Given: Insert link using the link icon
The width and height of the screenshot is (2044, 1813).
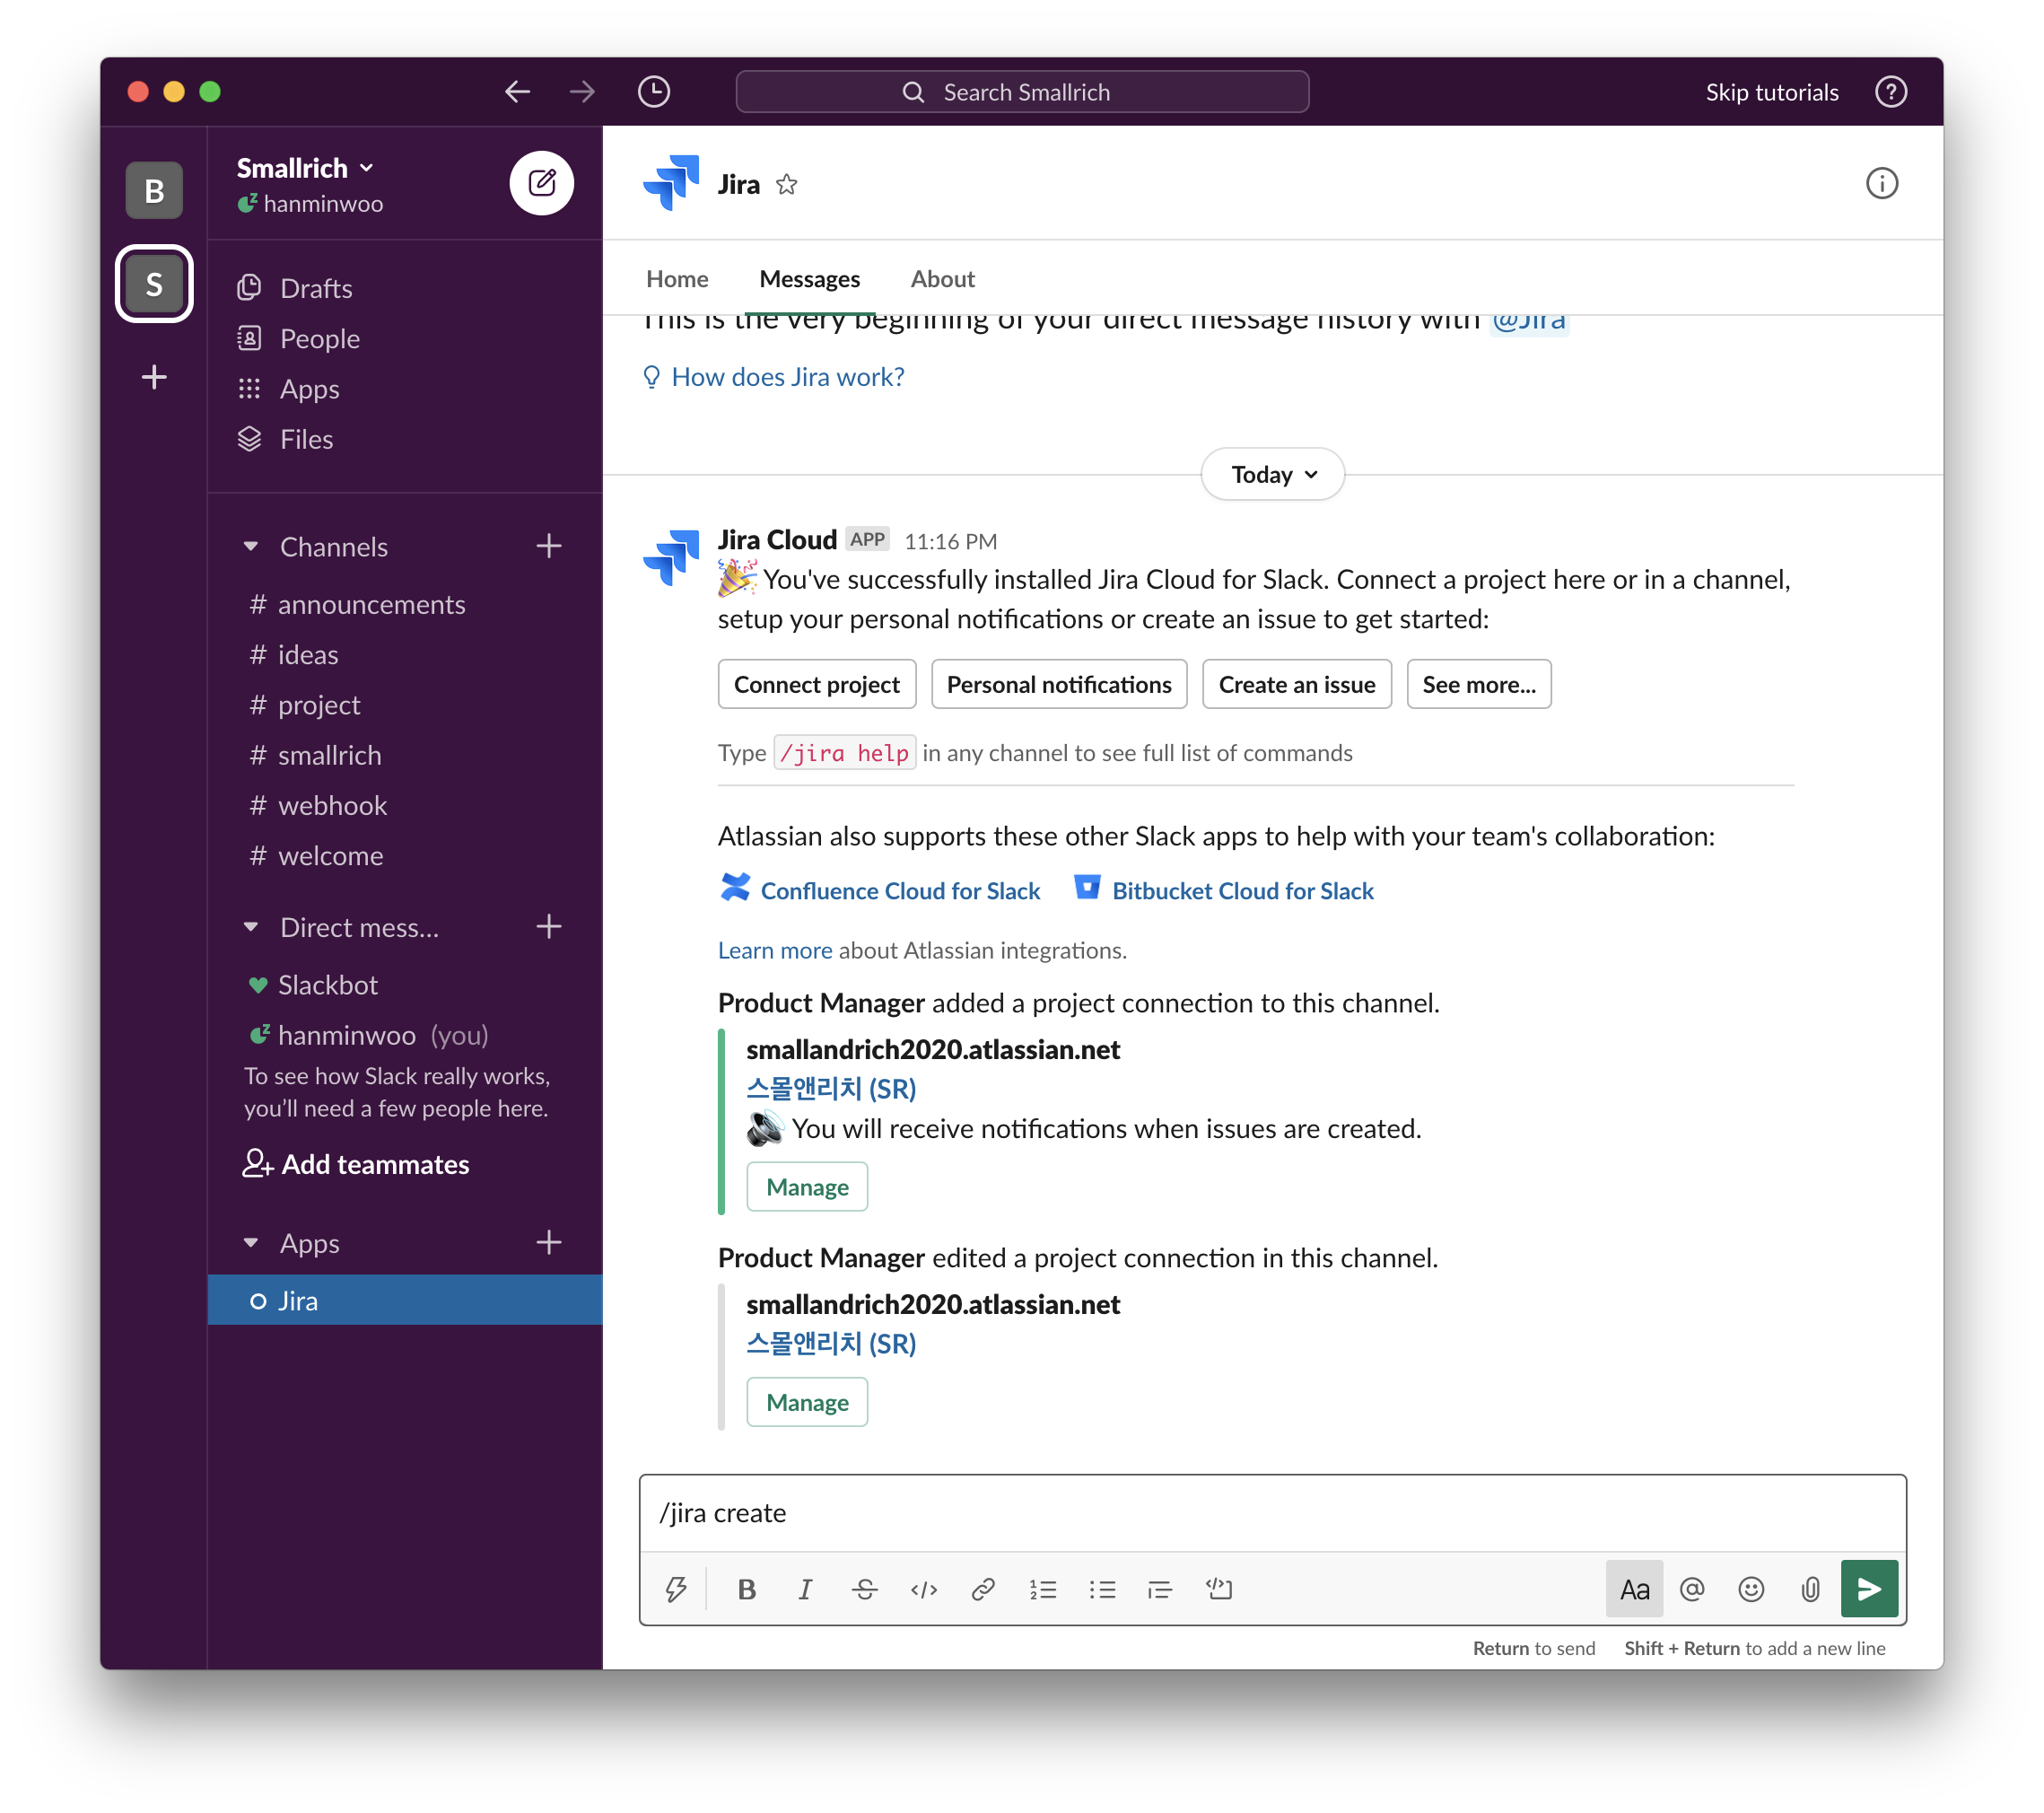Looking at the screenshot, I should (983, 1589).
